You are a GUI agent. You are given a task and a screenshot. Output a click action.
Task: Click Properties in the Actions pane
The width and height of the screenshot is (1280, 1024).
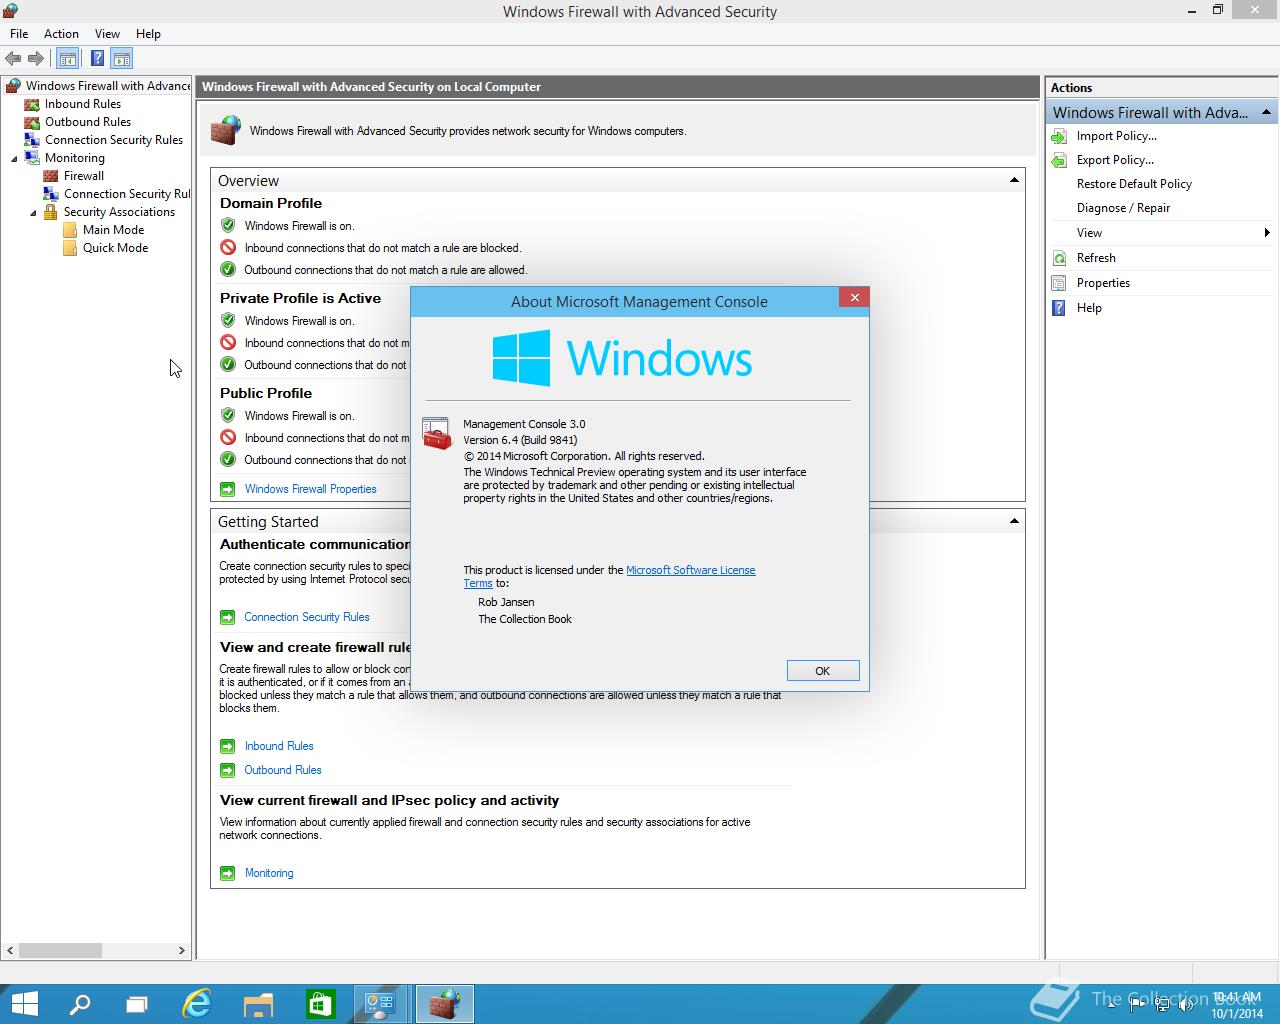[1103, 283]
